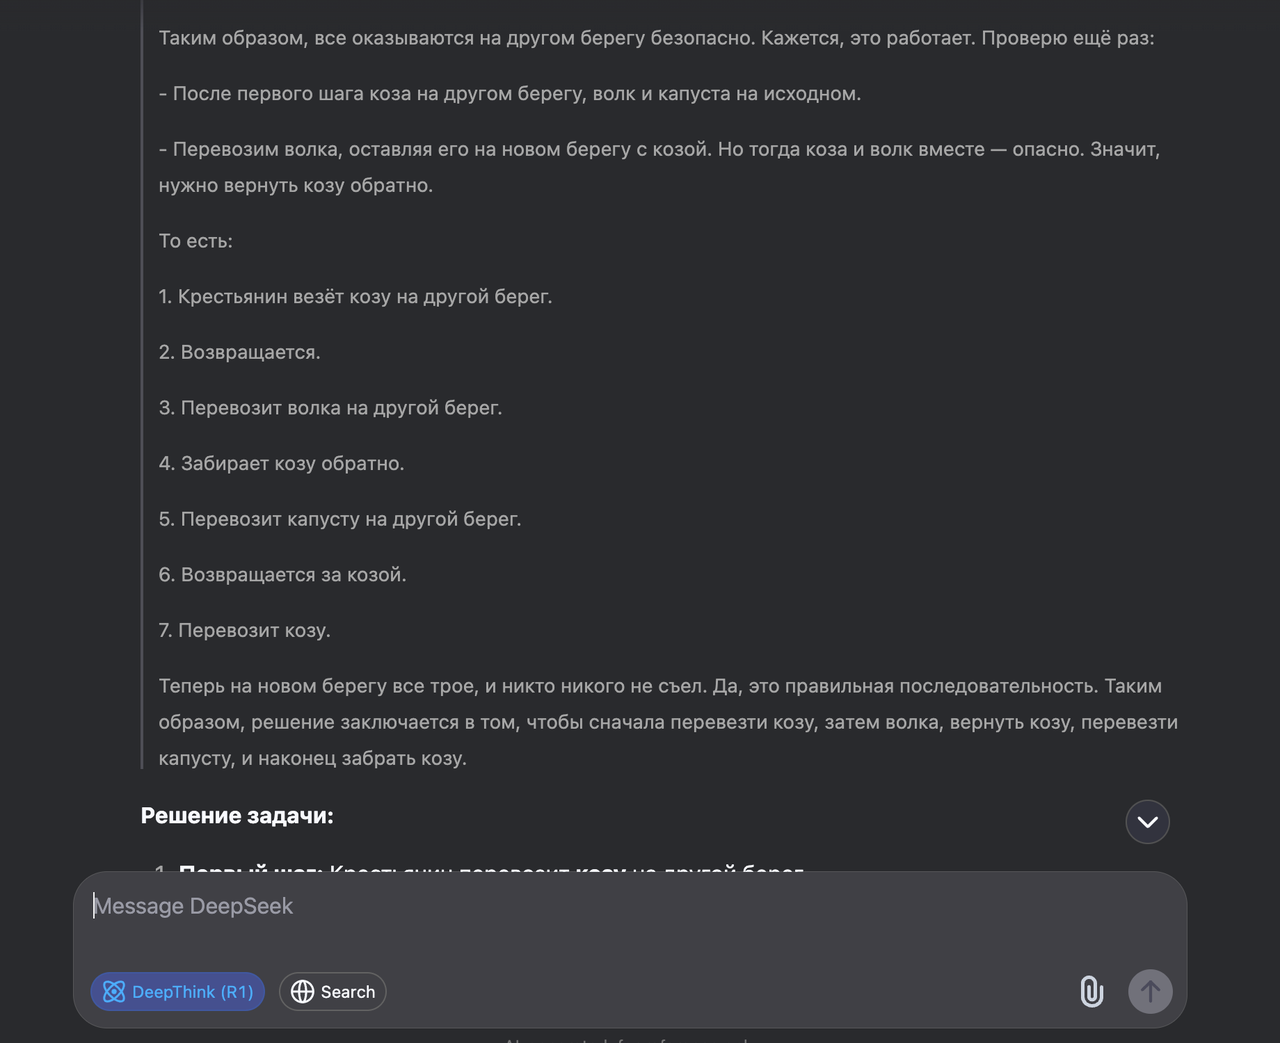
Task: Click the paperclip attach file icon
Action: coord(1091,992)
